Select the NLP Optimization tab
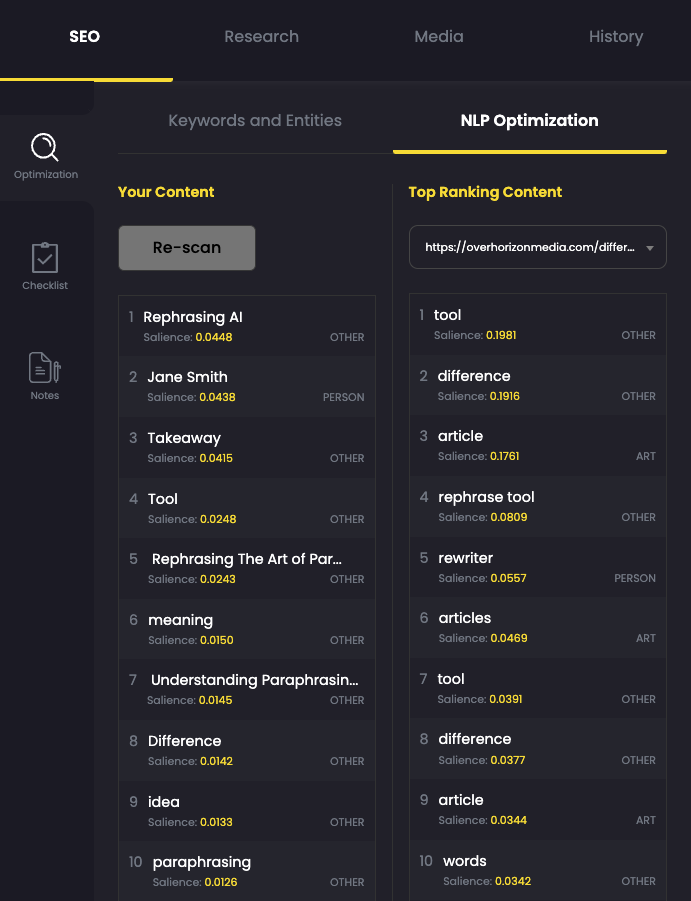691x901 pixels. [529, 121]
